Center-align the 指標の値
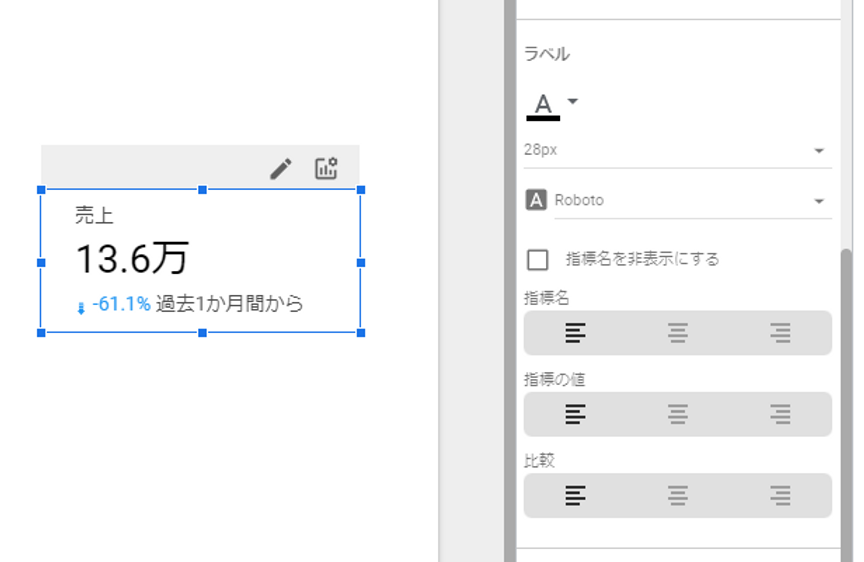 (678, 414)
